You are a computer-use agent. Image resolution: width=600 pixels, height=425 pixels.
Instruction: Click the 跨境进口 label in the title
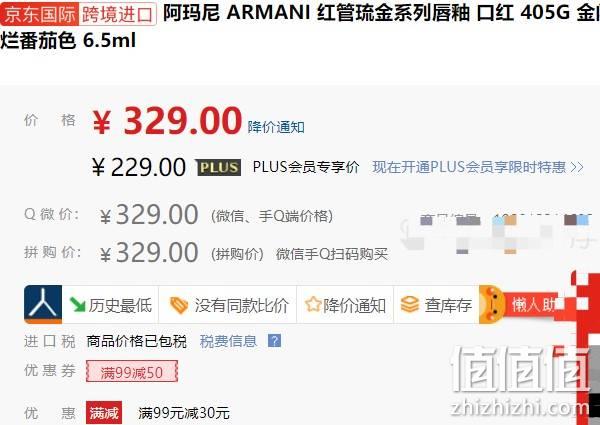coord(118,14)
